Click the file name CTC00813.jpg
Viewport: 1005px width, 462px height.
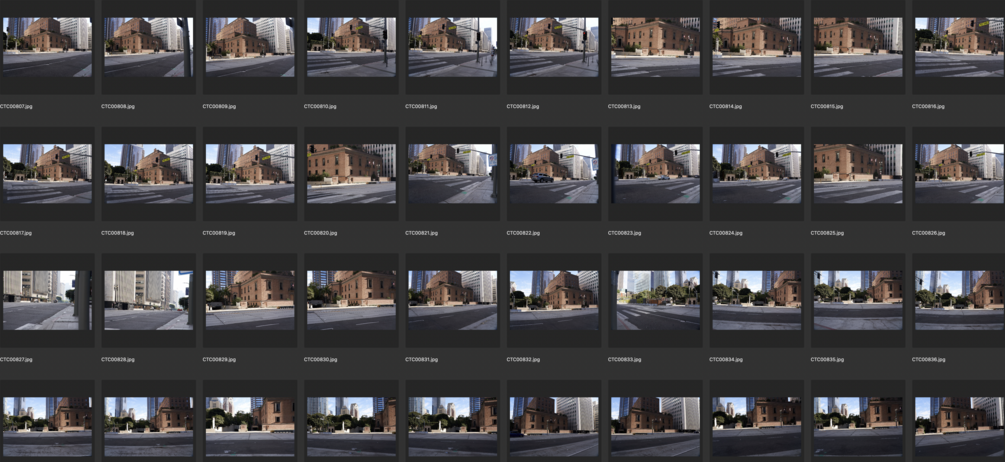(624, 106)
